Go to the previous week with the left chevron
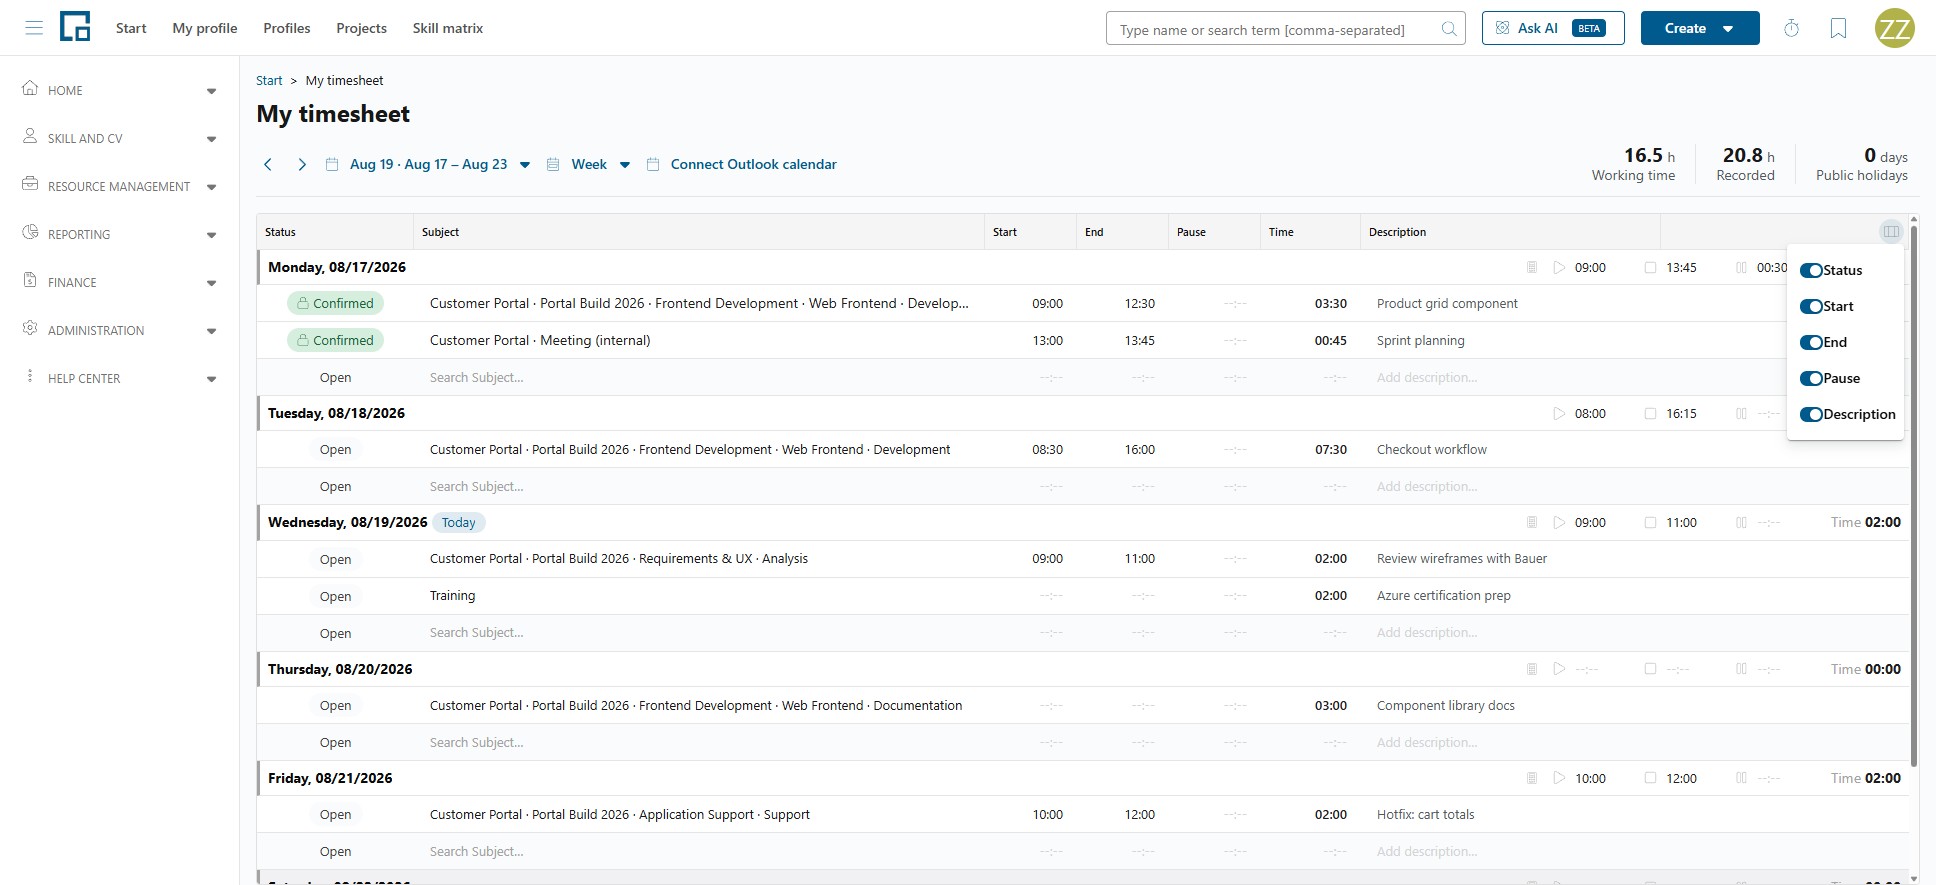Viewport: 1936px width, 885px height. click(268, 164)
